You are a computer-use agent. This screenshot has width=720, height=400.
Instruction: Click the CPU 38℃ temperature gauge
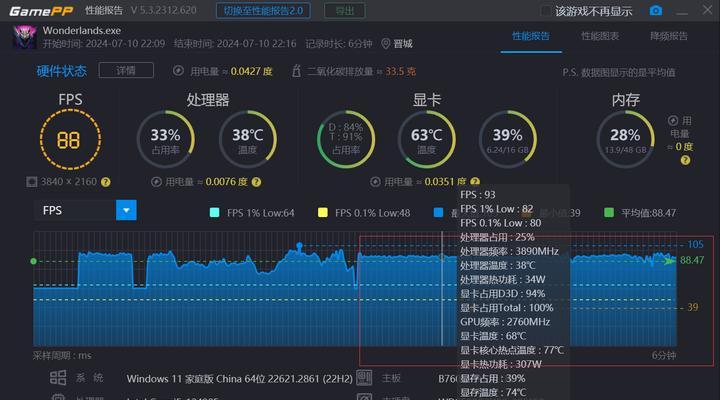click(248, 139)
